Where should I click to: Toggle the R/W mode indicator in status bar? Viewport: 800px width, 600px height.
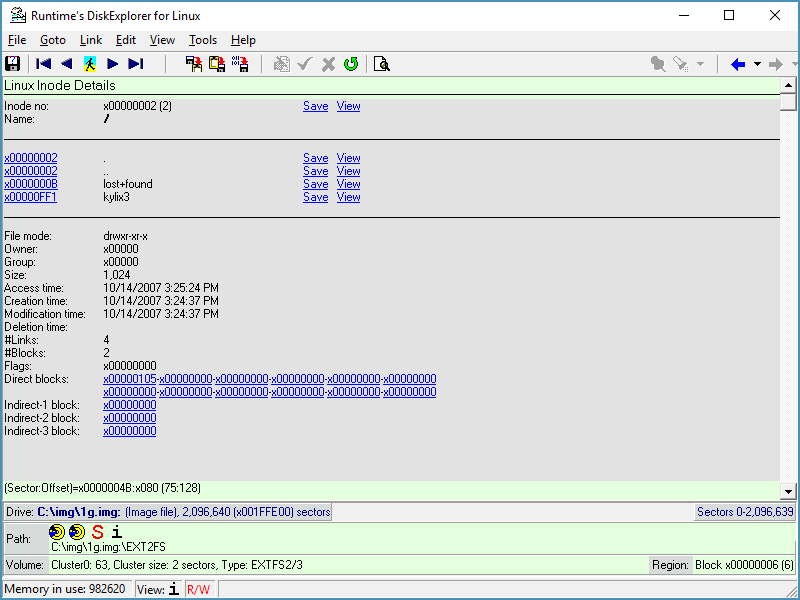199,589
